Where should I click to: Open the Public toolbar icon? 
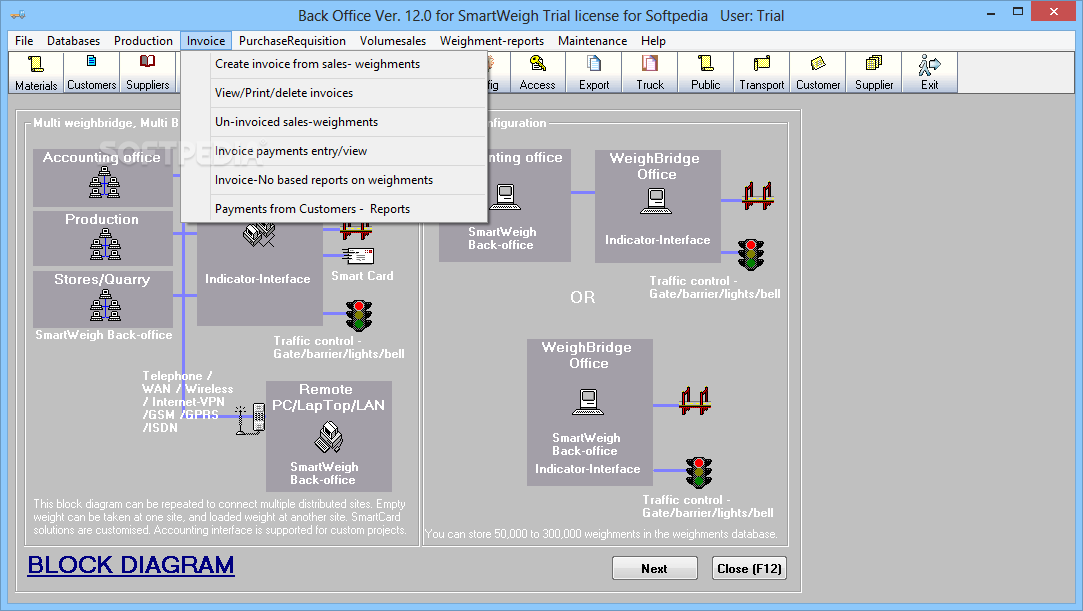tap(705, 72)
